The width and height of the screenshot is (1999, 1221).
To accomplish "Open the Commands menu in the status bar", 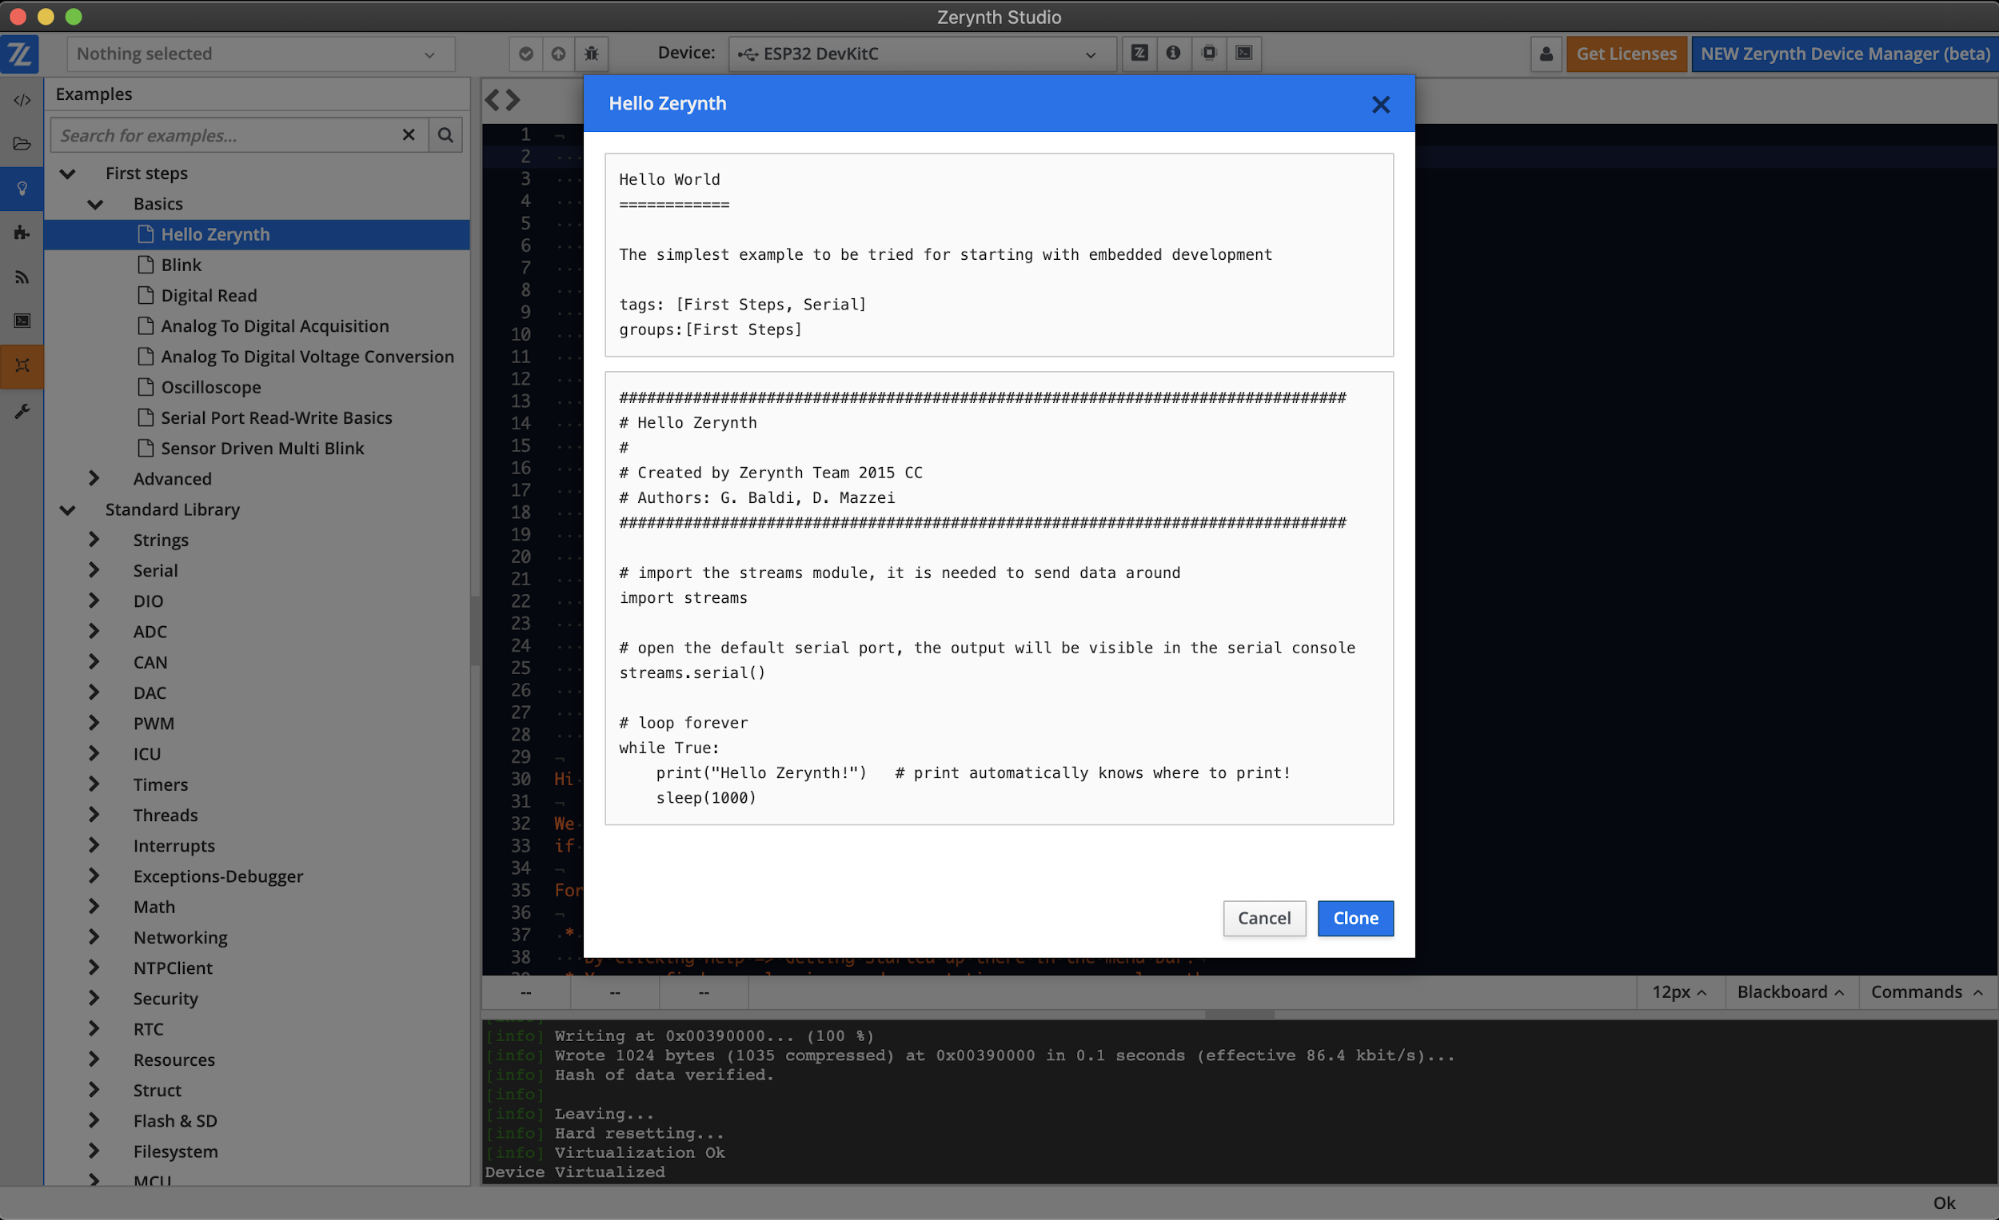I will pos(1925,992).
